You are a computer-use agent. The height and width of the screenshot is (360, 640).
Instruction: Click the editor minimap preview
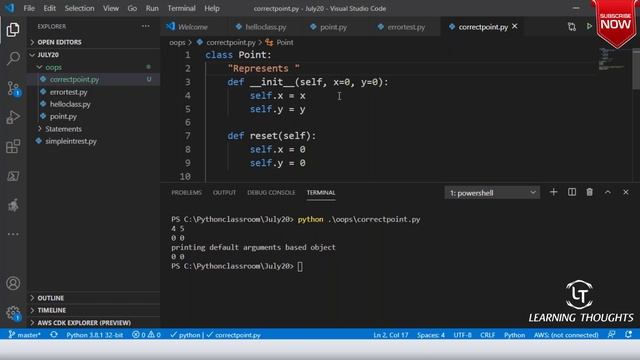click(x=612, y=59)
